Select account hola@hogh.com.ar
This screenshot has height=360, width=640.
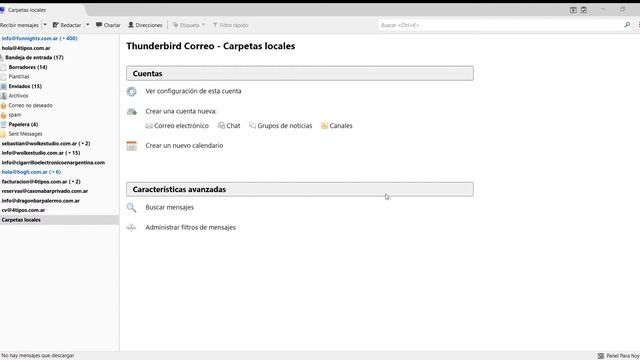pos(31,172)
